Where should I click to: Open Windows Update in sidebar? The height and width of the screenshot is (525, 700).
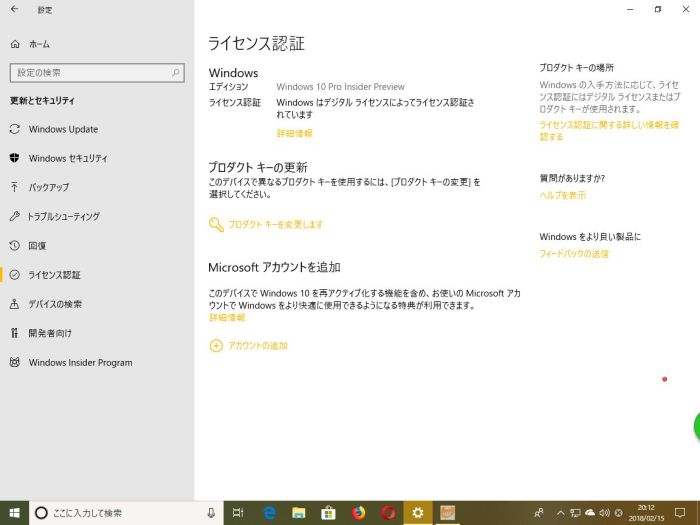(63, 129)
